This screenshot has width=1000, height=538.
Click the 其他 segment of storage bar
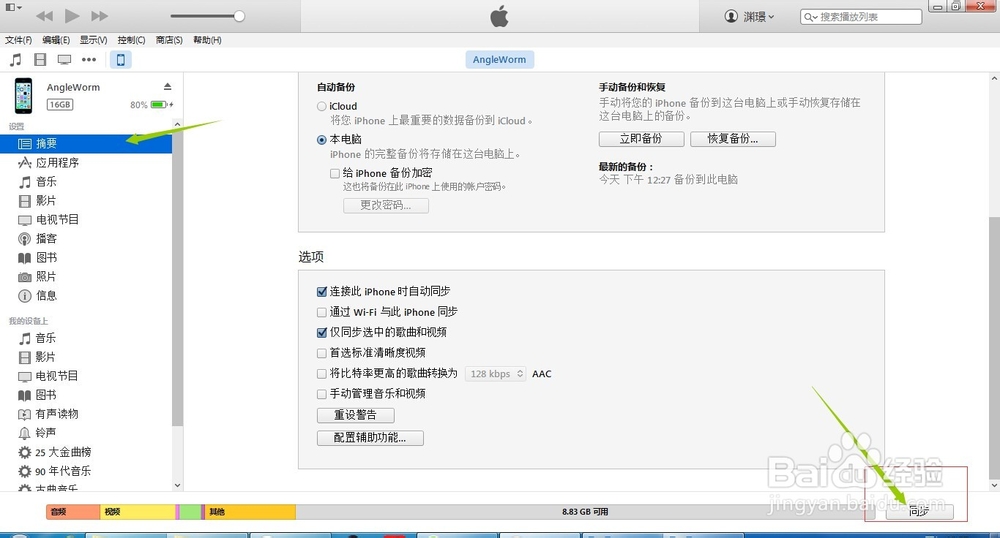click(250, 512)
